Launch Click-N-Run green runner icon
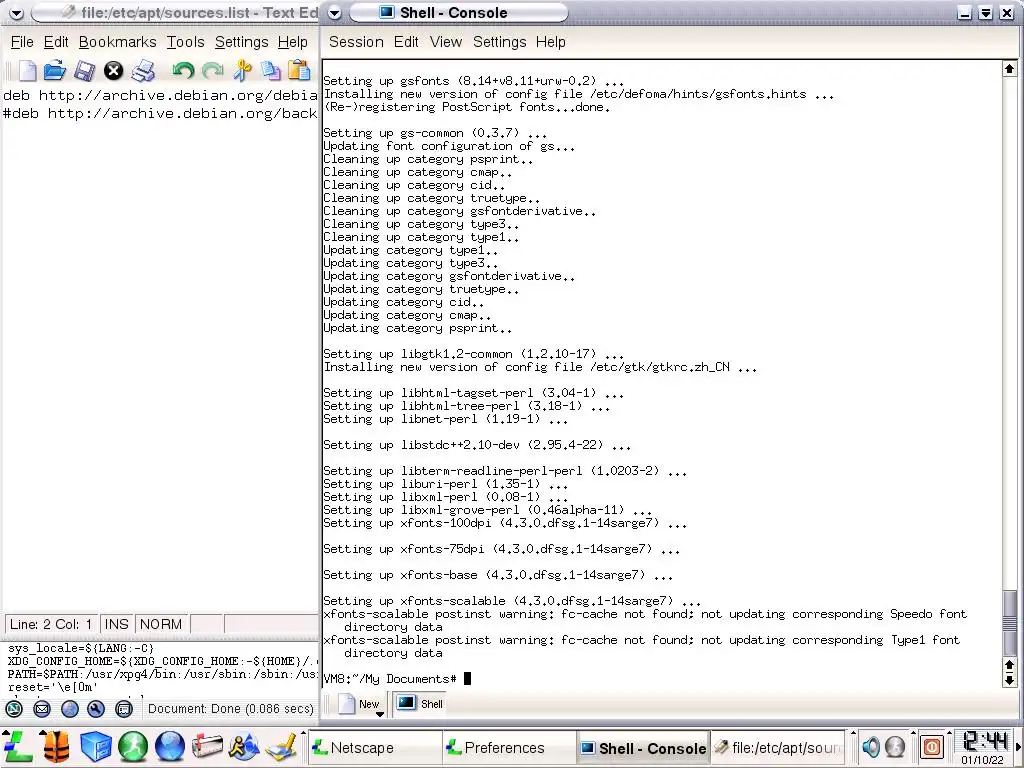Image resolution: width=1024 pixels, height=768 pixels. tap(133, 746)
